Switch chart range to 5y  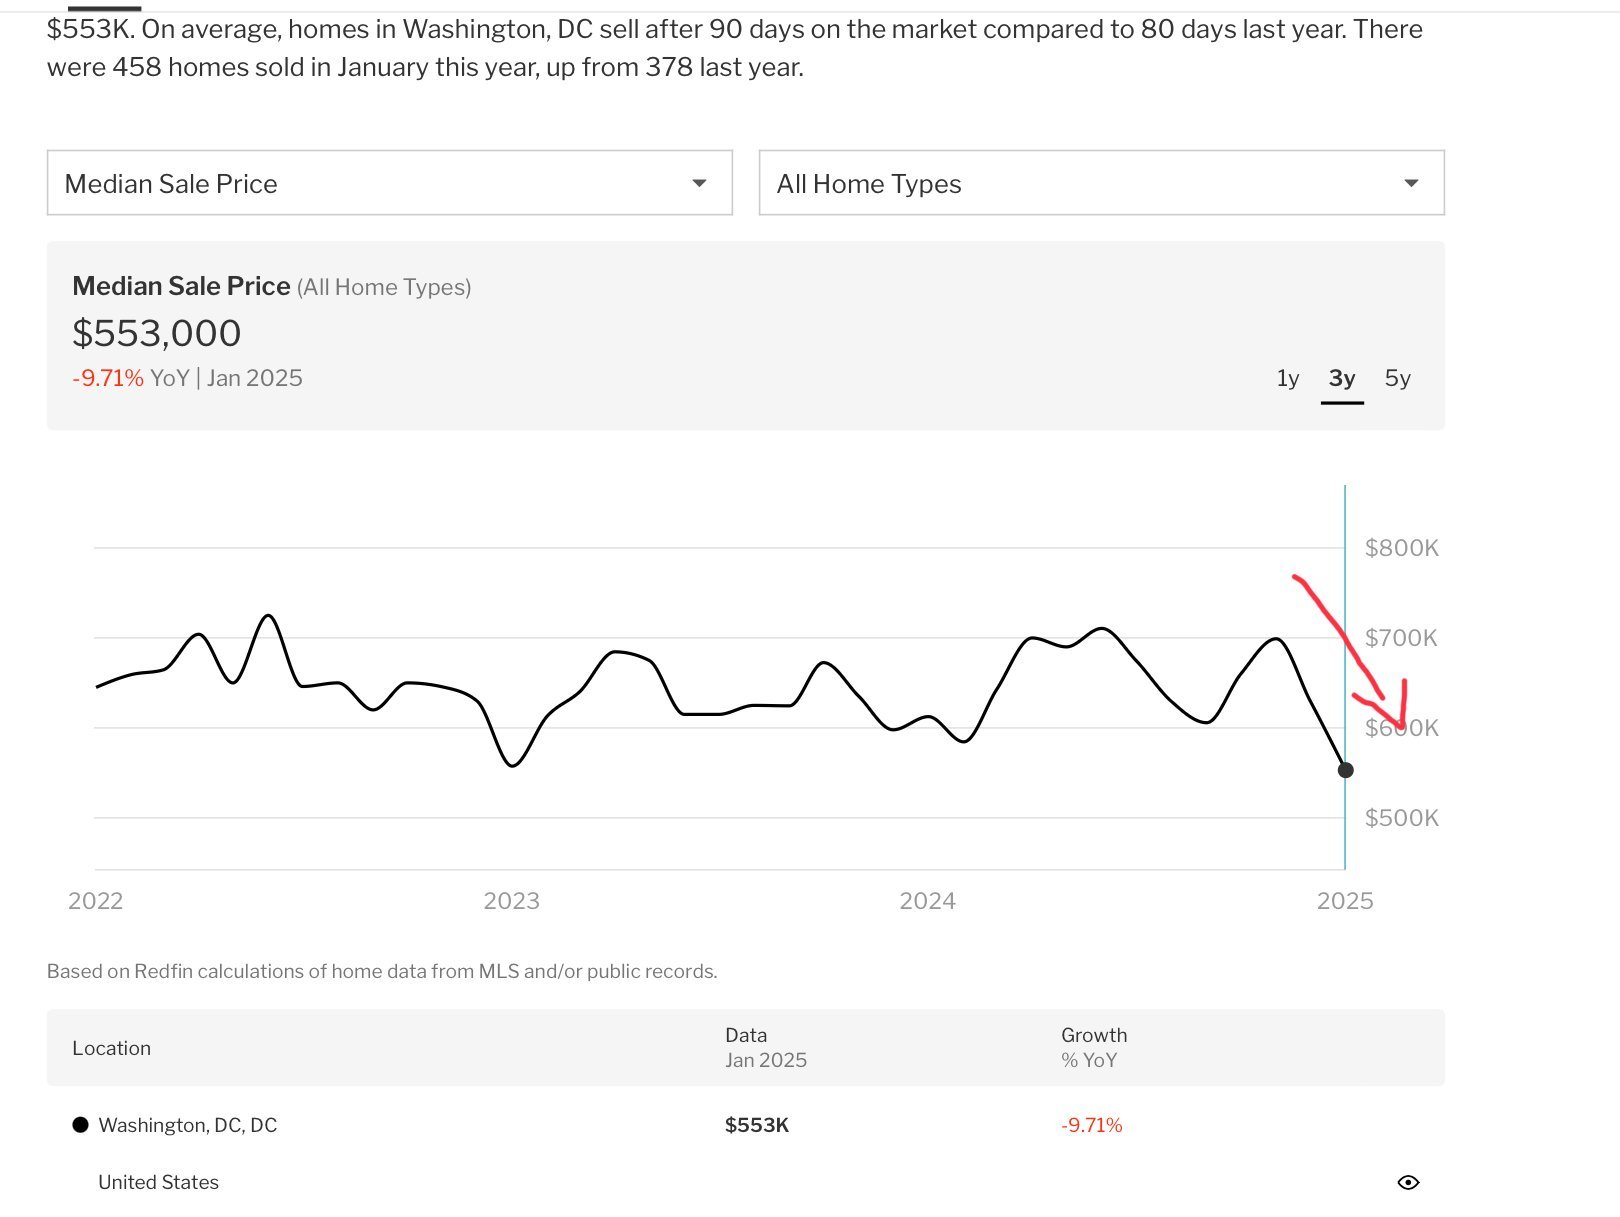click(1397, 378)
